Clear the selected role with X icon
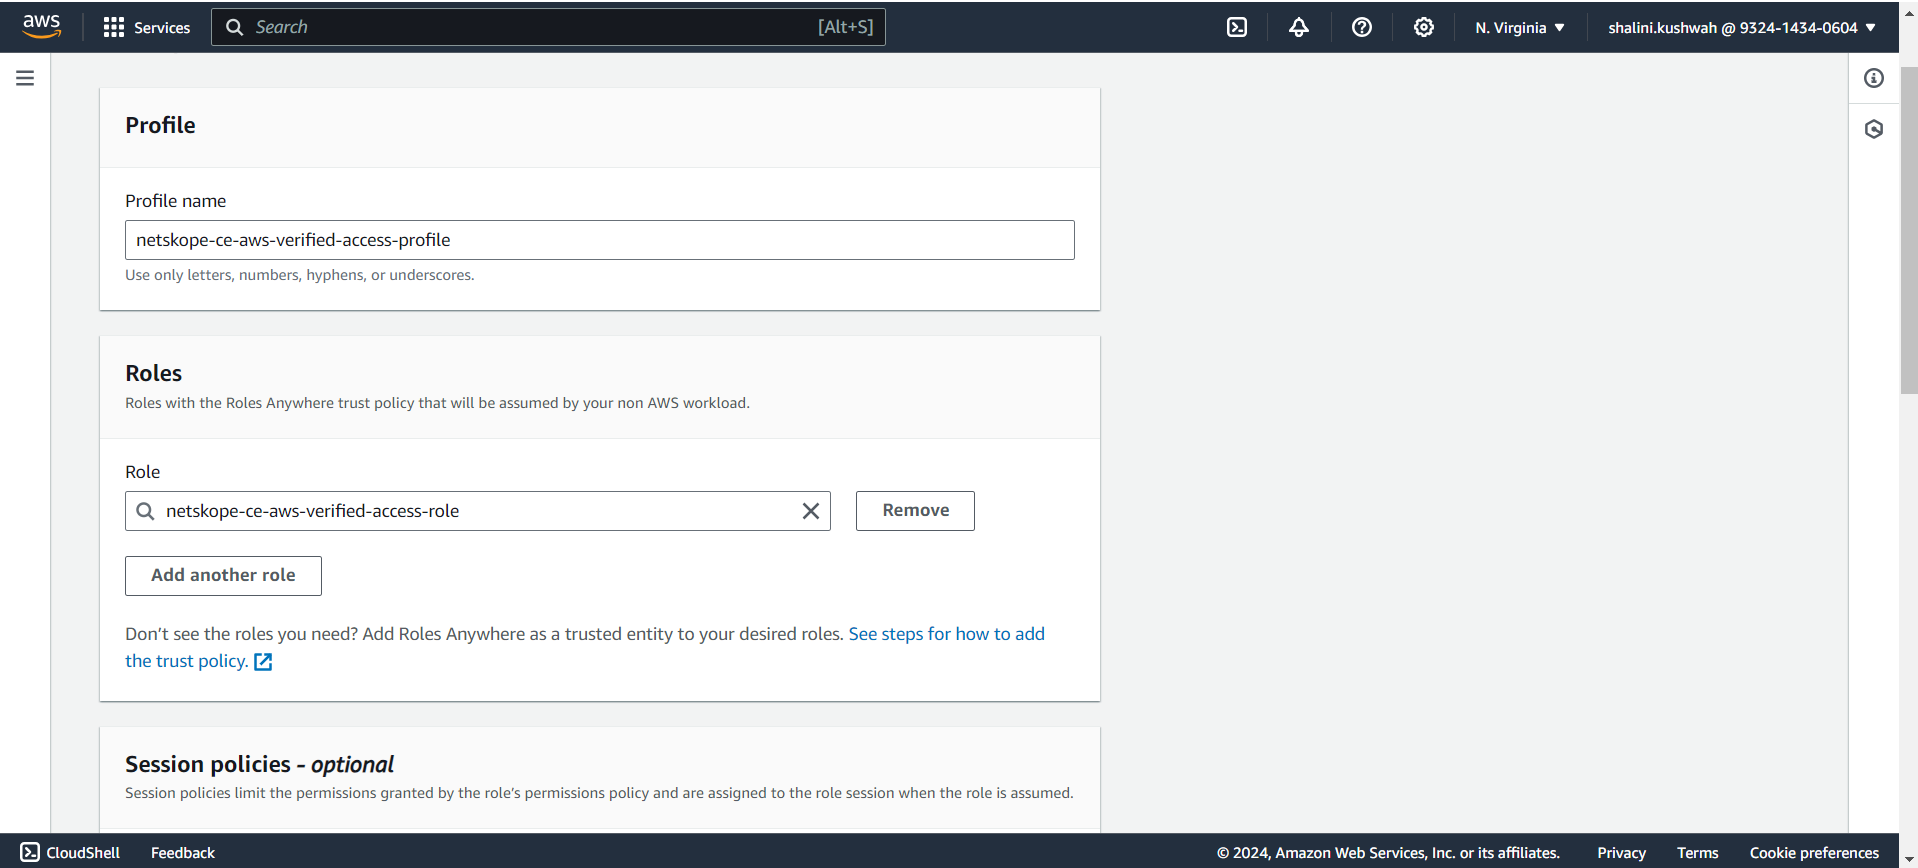The image size is (1918, 868). (x=811, y=511)
